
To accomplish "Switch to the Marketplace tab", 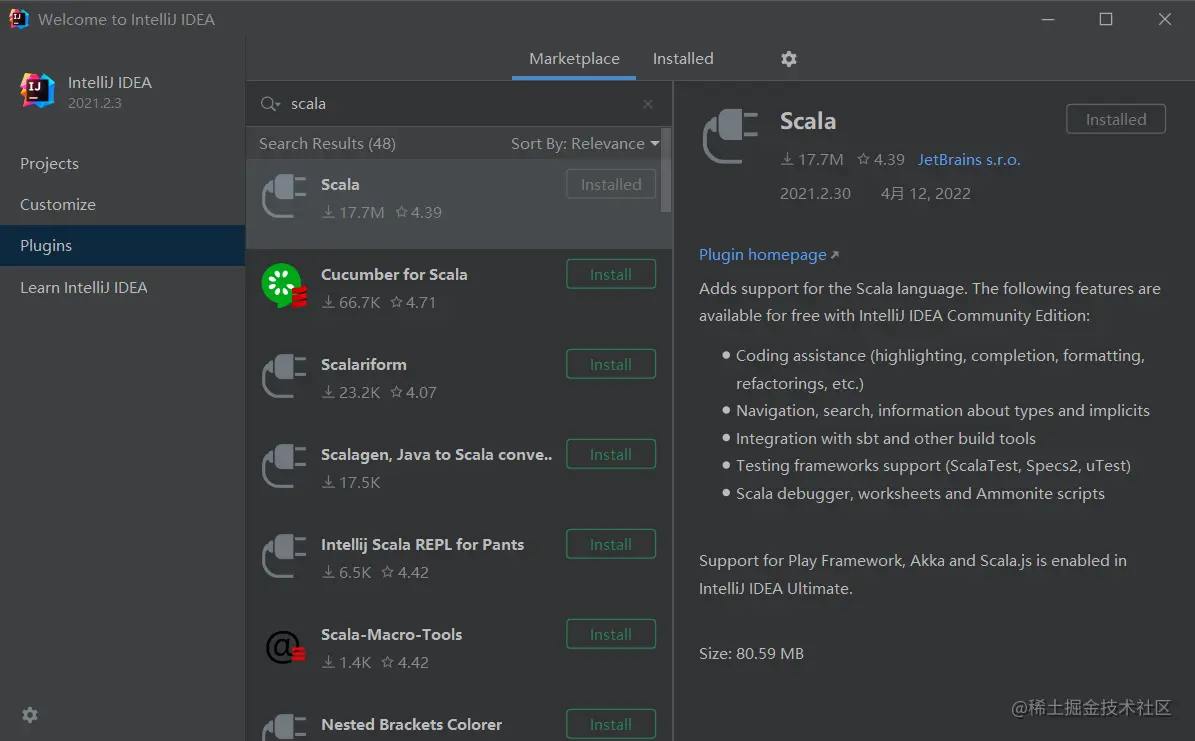I will [574, 59].
